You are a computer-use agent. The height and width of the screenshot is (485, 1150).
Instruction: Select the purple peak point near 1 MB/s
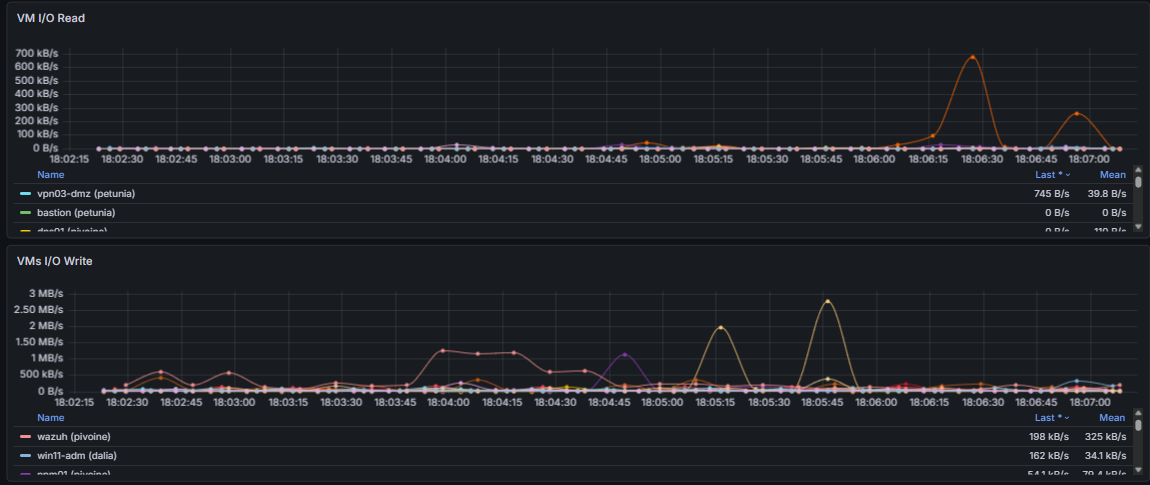[625, 354]
